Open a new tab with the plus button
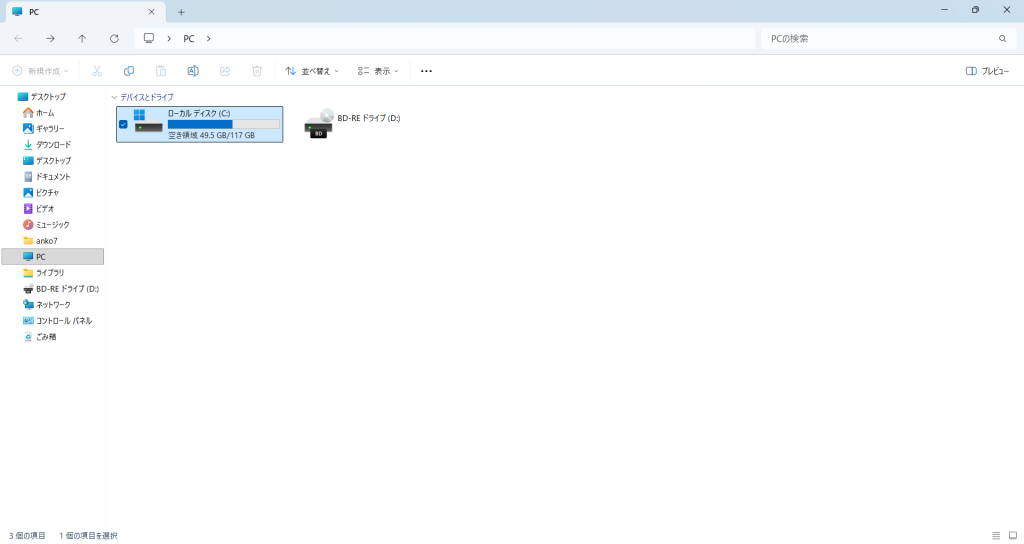 [x=181, y=12]
